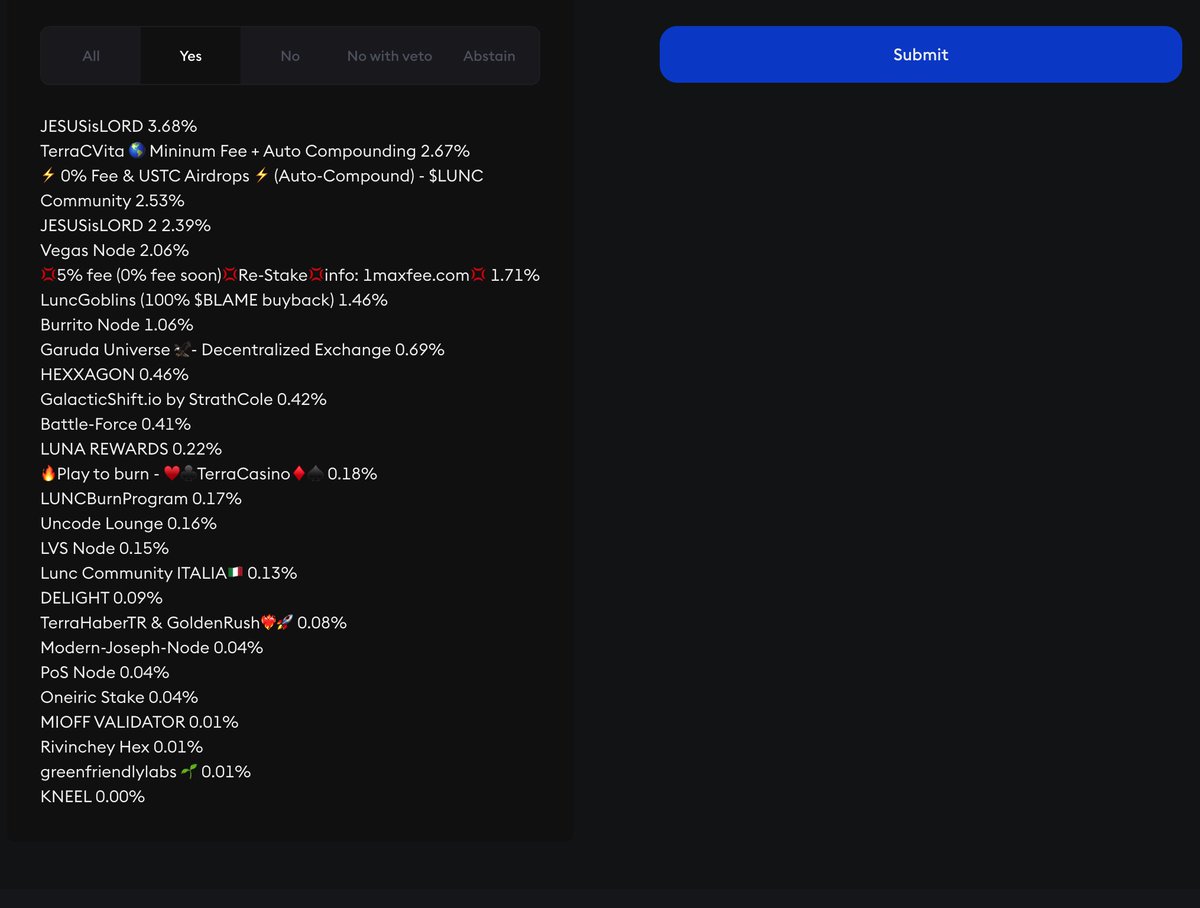
Task: Select the No with veto tab
Action: pos(389,56)
